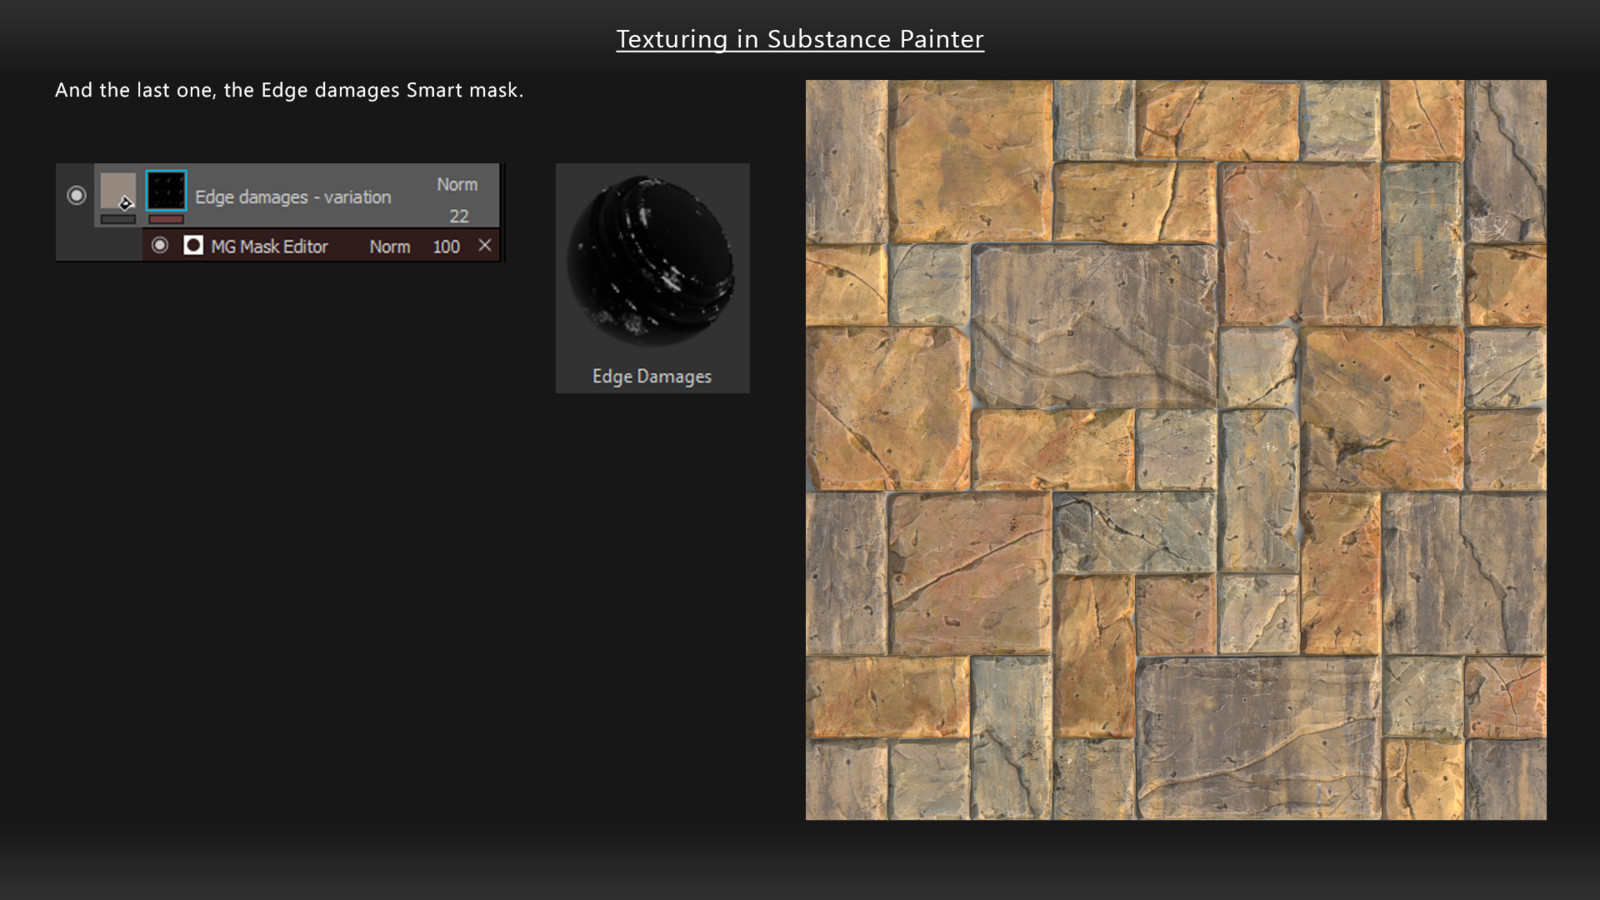Select the MG Mask Editor row label
This screenshot has width=1600, height=900.
[x=269, y=246]
